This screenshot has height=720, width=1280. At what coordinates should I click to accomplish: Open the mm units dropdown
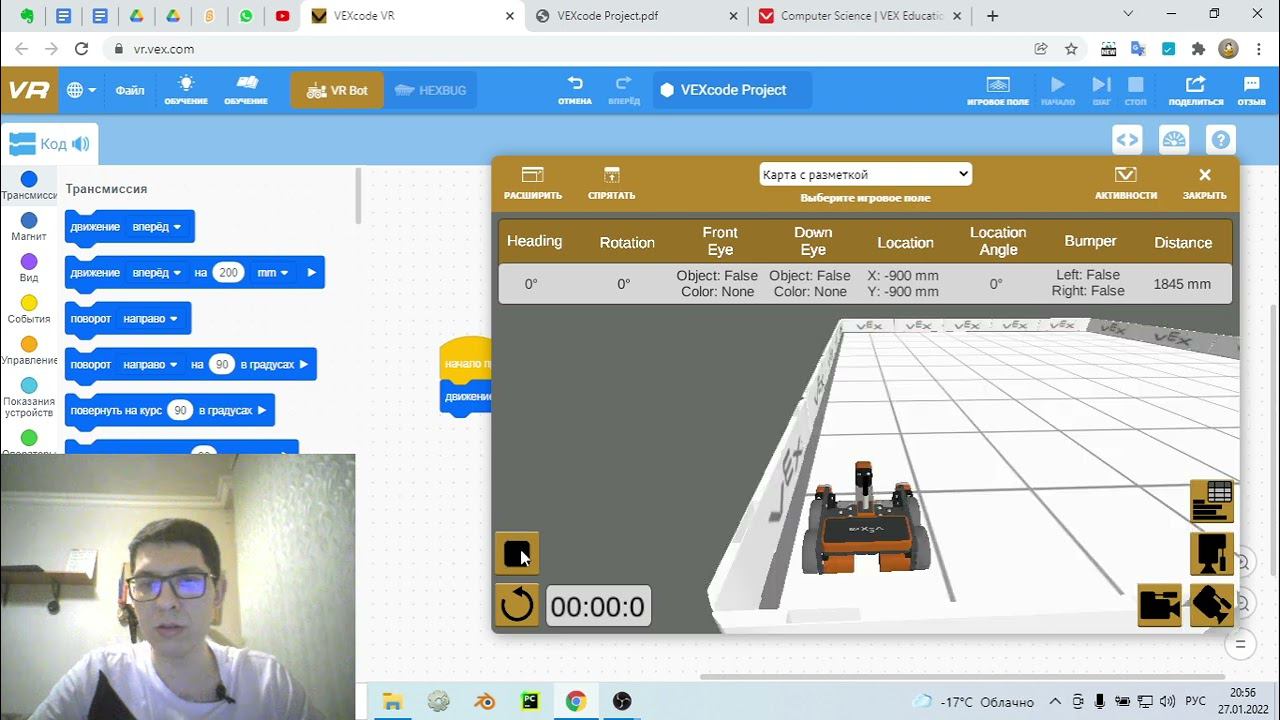[272, 272]
